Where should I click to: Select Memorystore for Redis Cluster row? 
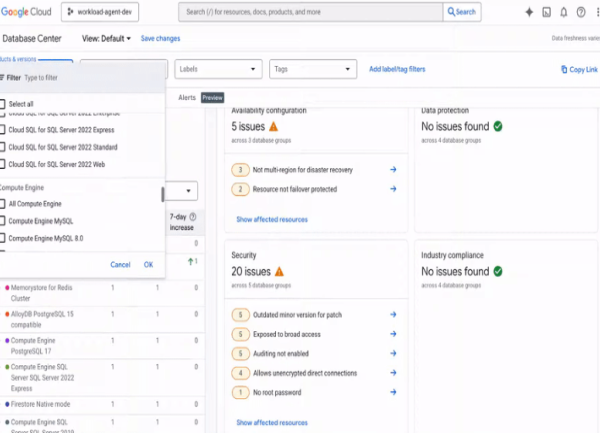(x=102, y=293)
